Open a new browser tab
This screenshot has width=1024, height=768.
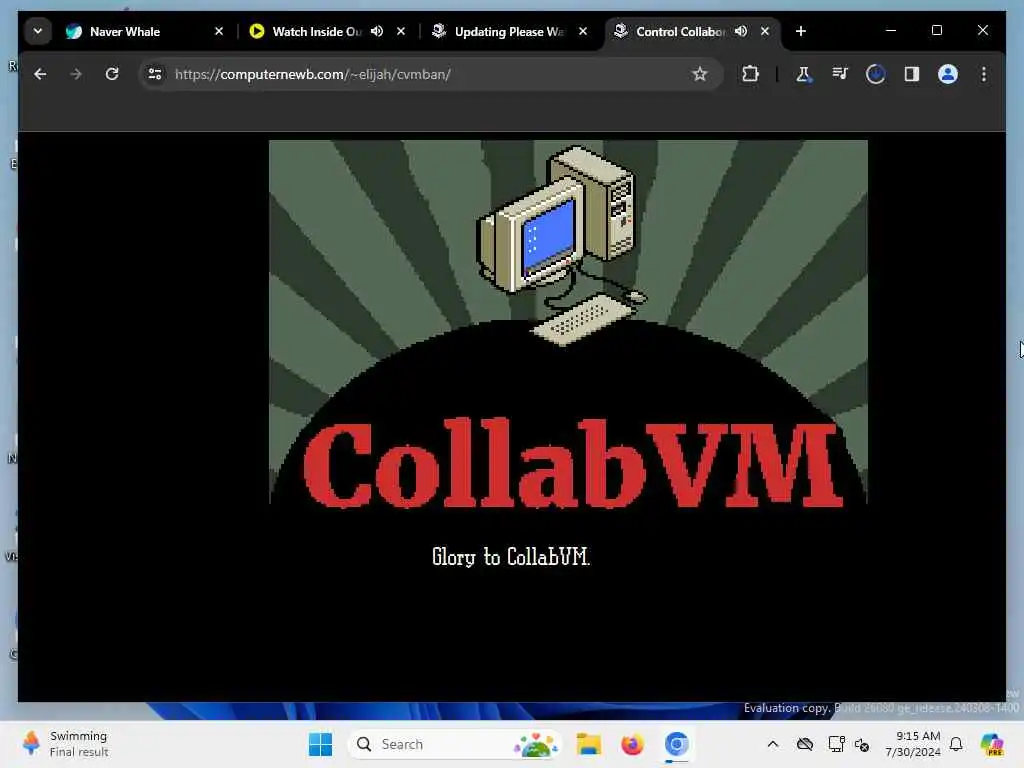(x=801, y=31)
